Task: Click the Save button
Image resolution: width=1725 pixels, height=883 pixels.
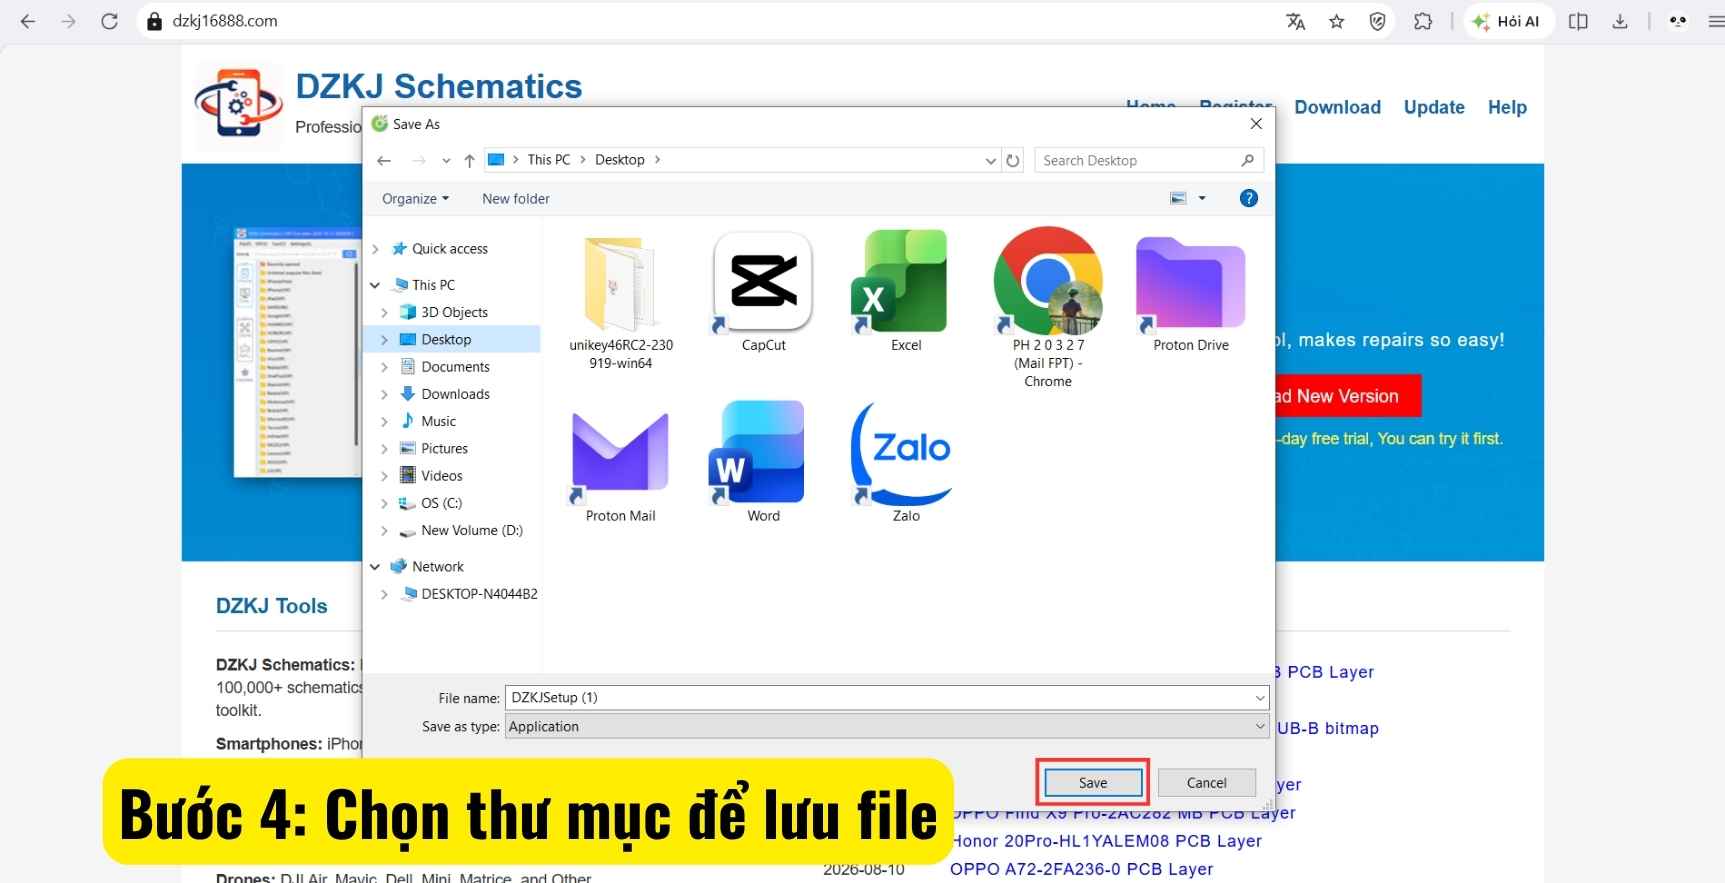Action: [x=1093, y=783]
